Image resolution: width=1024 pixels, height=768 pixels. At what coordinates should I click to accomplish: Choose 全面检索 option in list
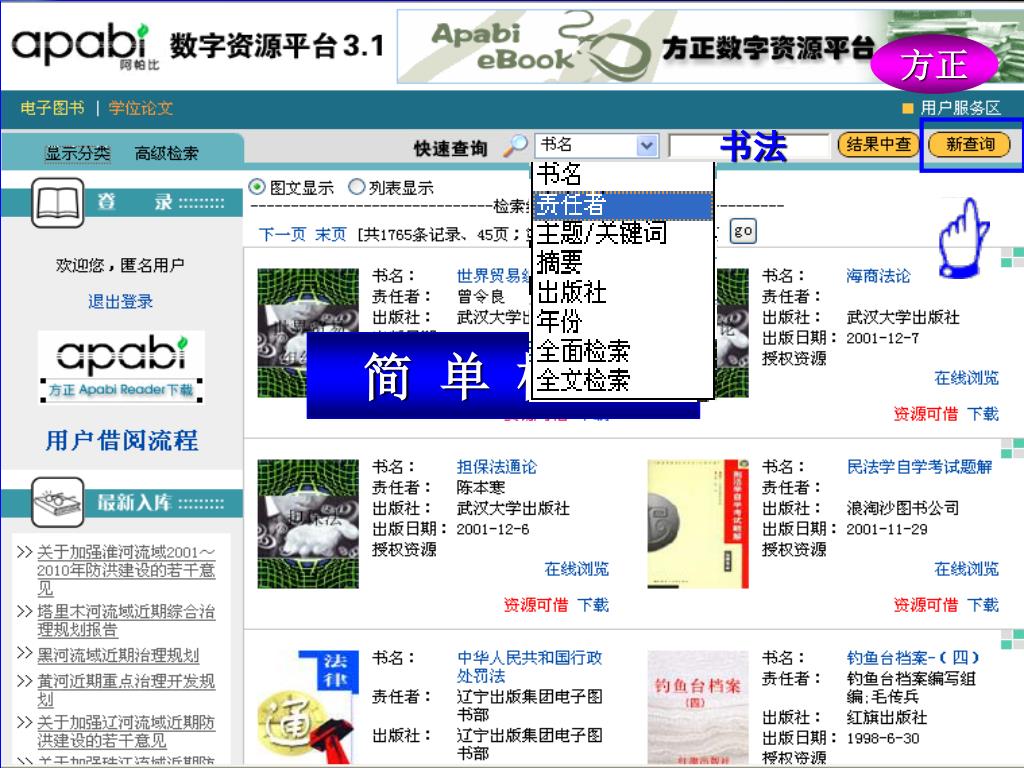pos(623,351)
